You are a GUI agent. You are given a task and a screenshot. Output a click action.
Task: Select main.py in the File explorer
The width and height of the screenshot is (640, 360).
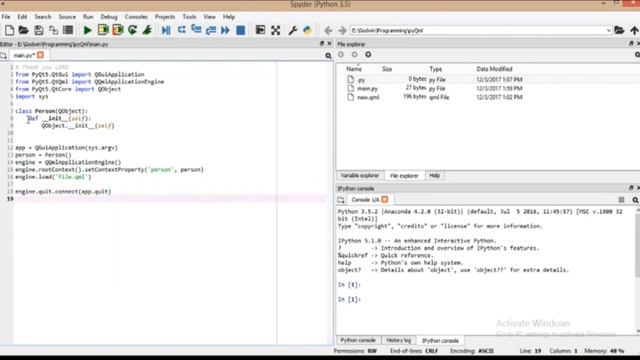pyautogui.click(x=367, y=89)
